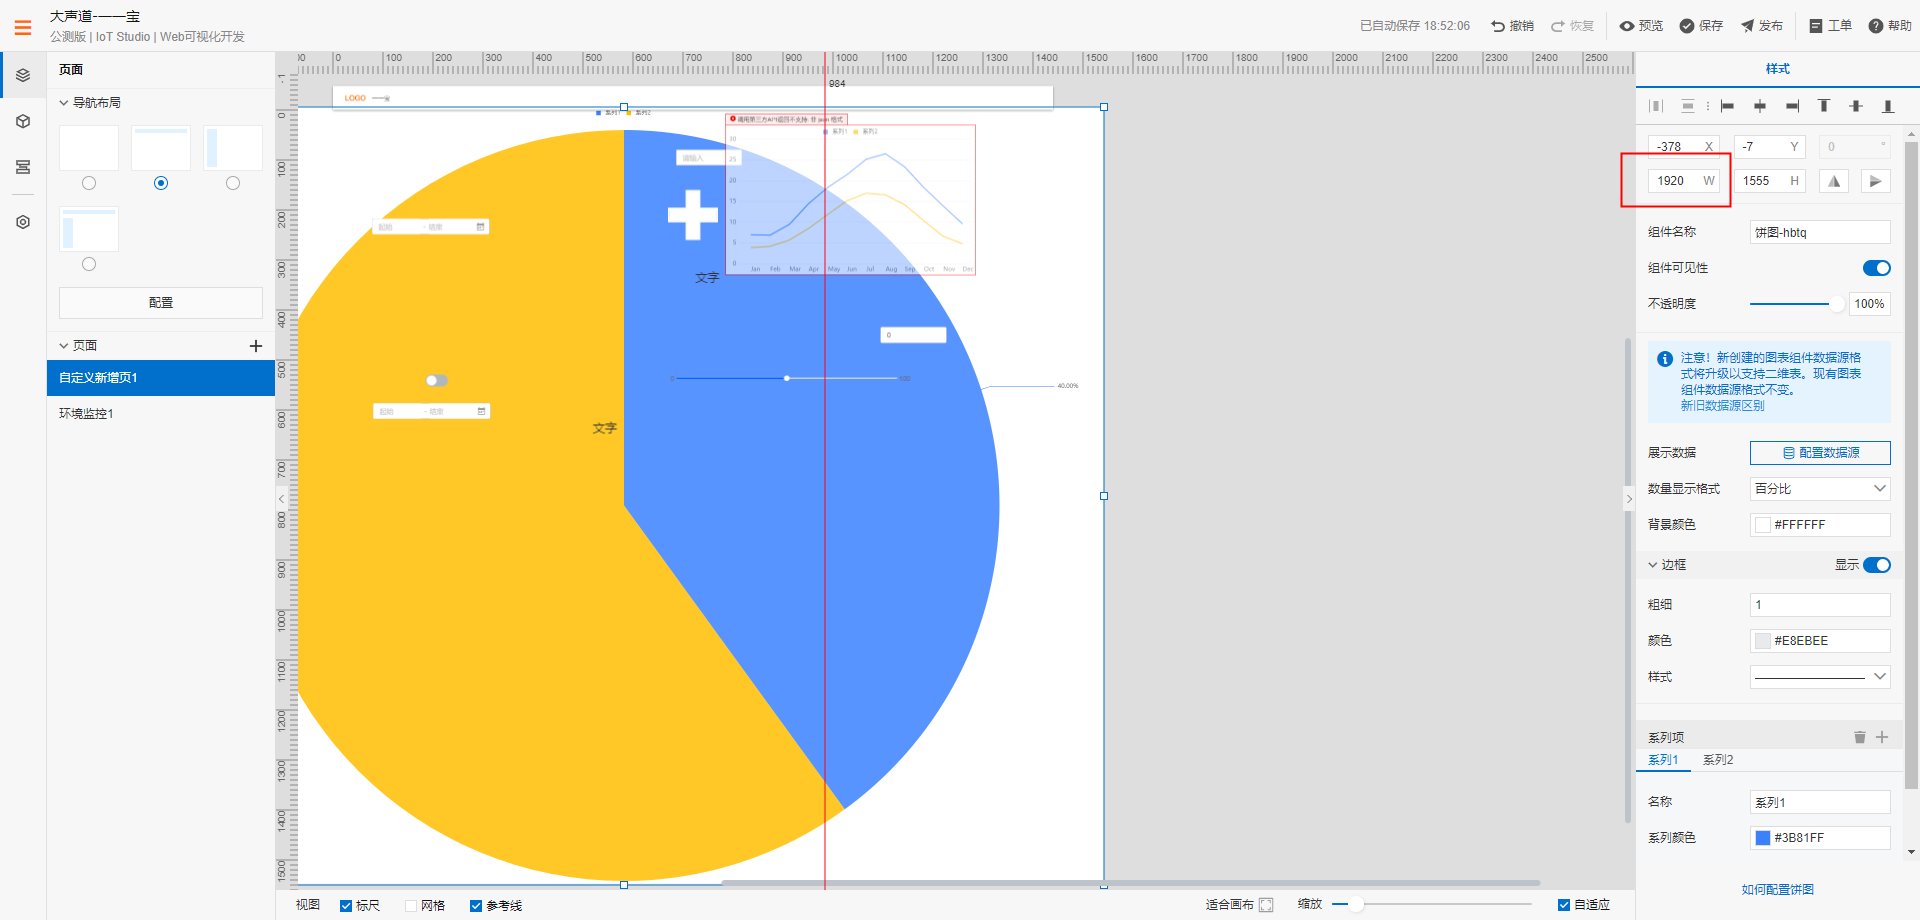1920x920 pixels.
Task: Collapse the 页面 section
Action: tap(64, 346)
